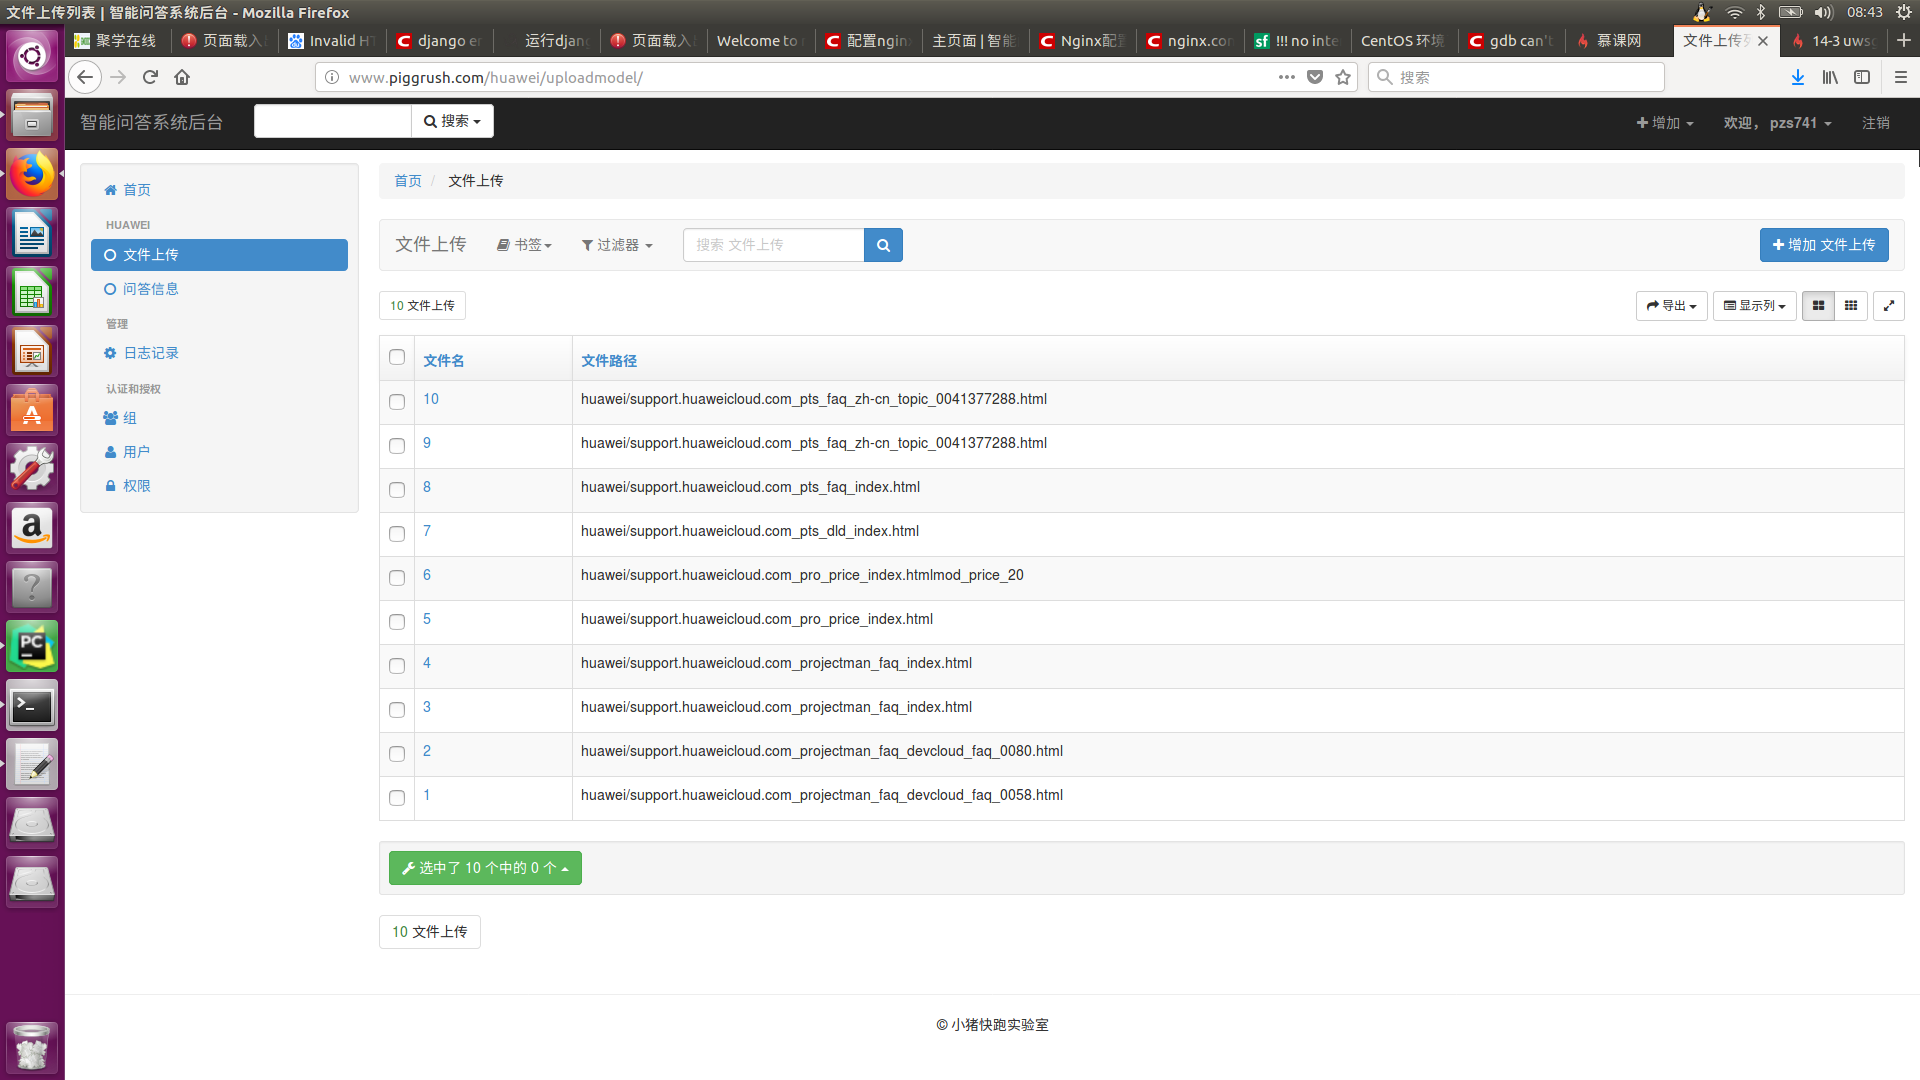
Task: Click the blue search magnifier button
Action: 883,245
